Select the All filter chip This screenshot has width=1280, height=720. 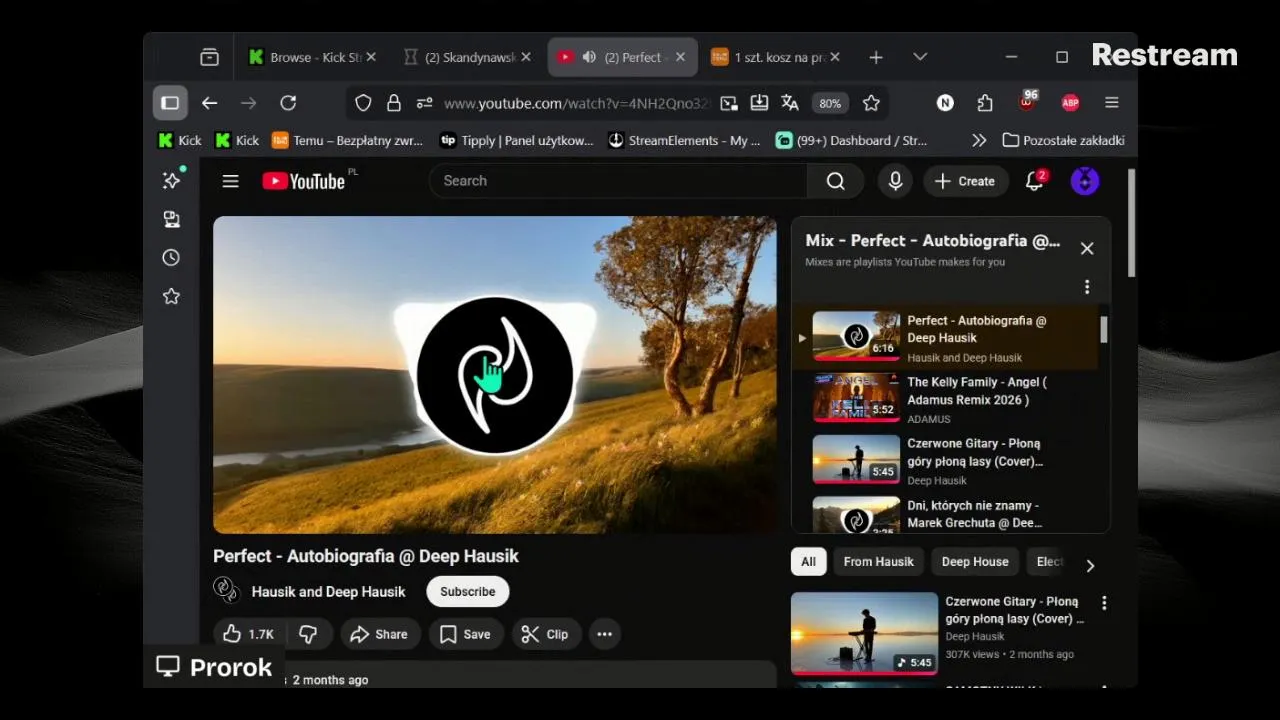pyautogui.click(x=808, y=562)
